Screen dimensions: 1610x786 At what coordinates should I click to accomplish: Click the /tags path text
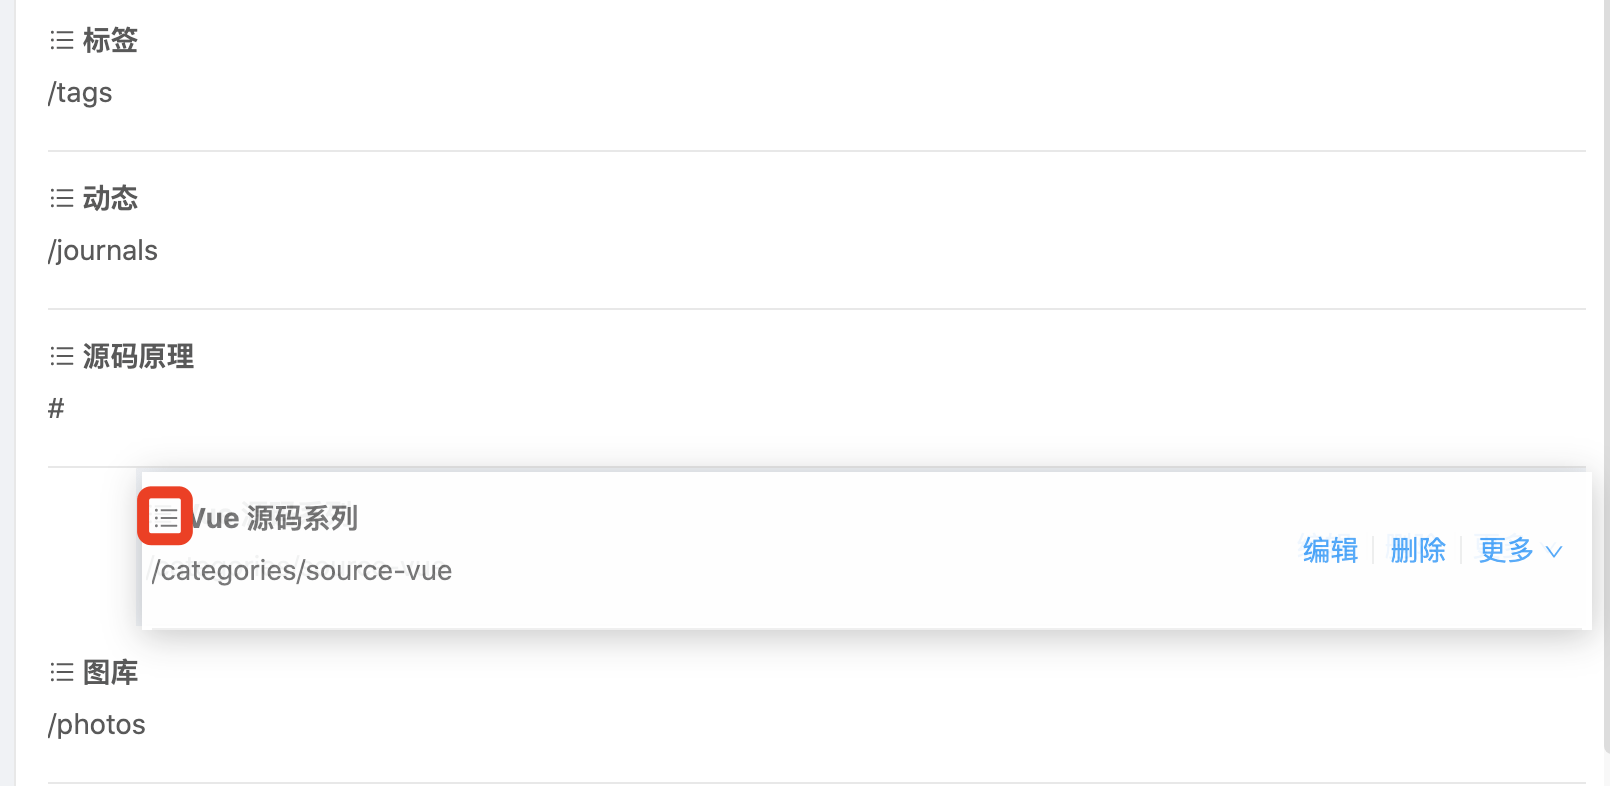(80, 93)
